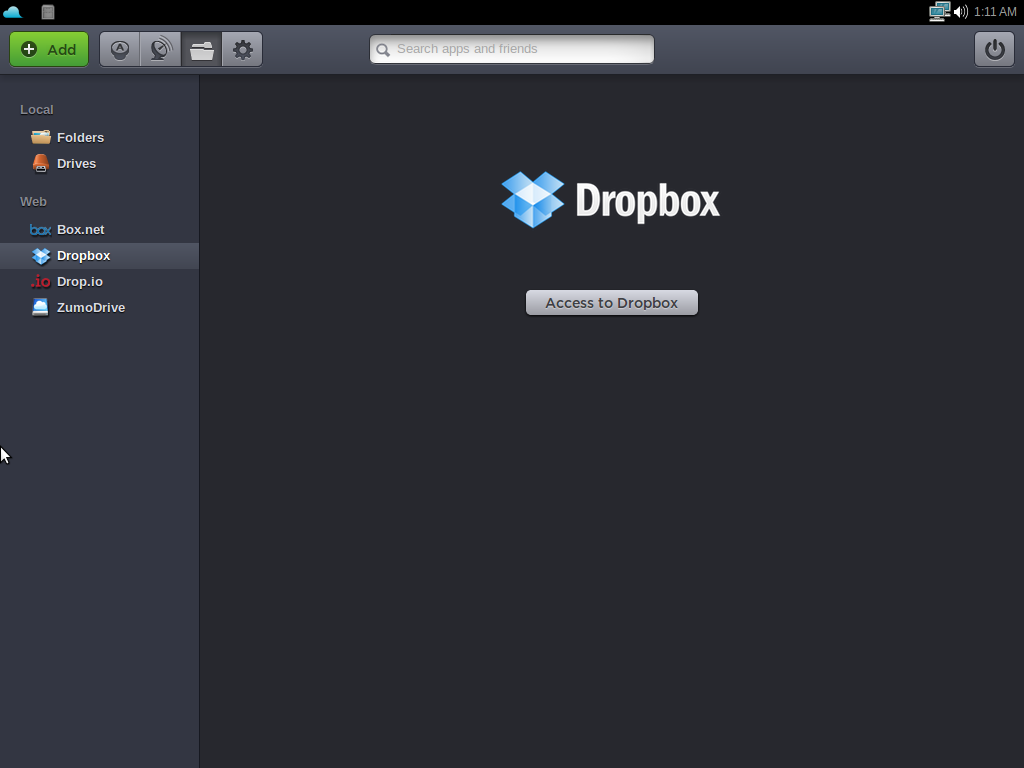This screenshot has height=768, width=1024.
Task: Click the storage card icon in top panel
Action: point(48,12)
